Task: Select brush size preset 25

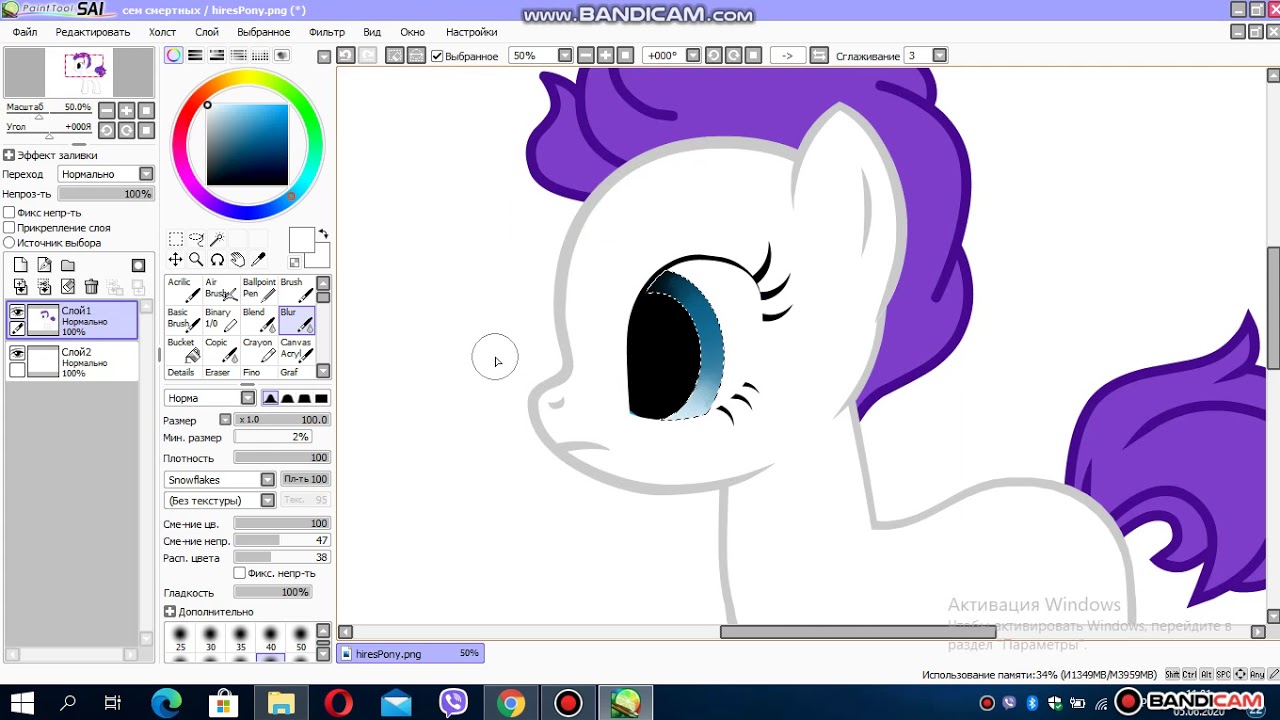Action: click(181, 639)
